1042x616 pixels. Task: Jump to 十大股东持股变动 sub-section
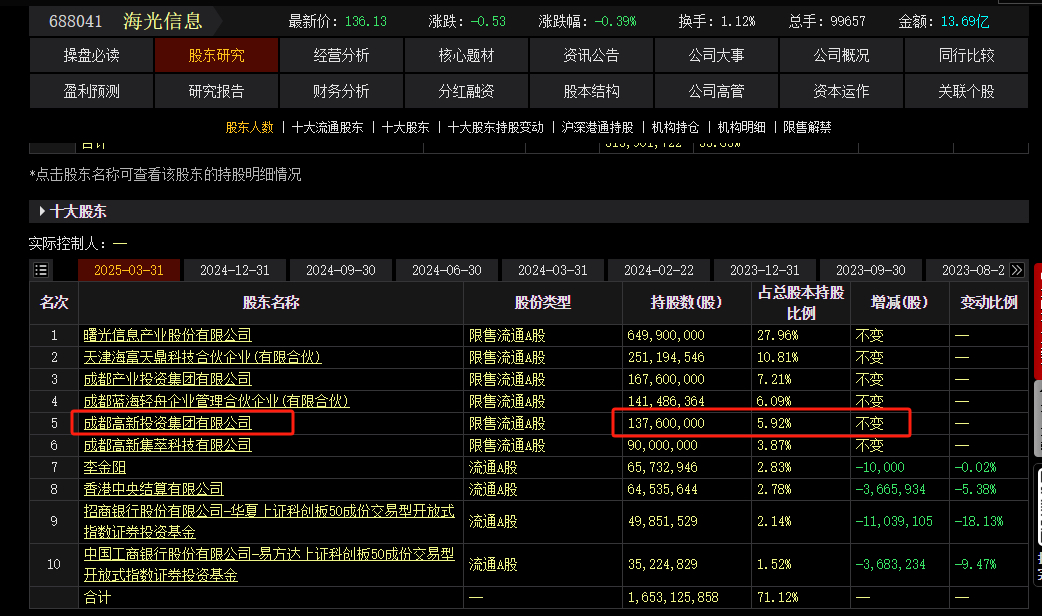496,127
